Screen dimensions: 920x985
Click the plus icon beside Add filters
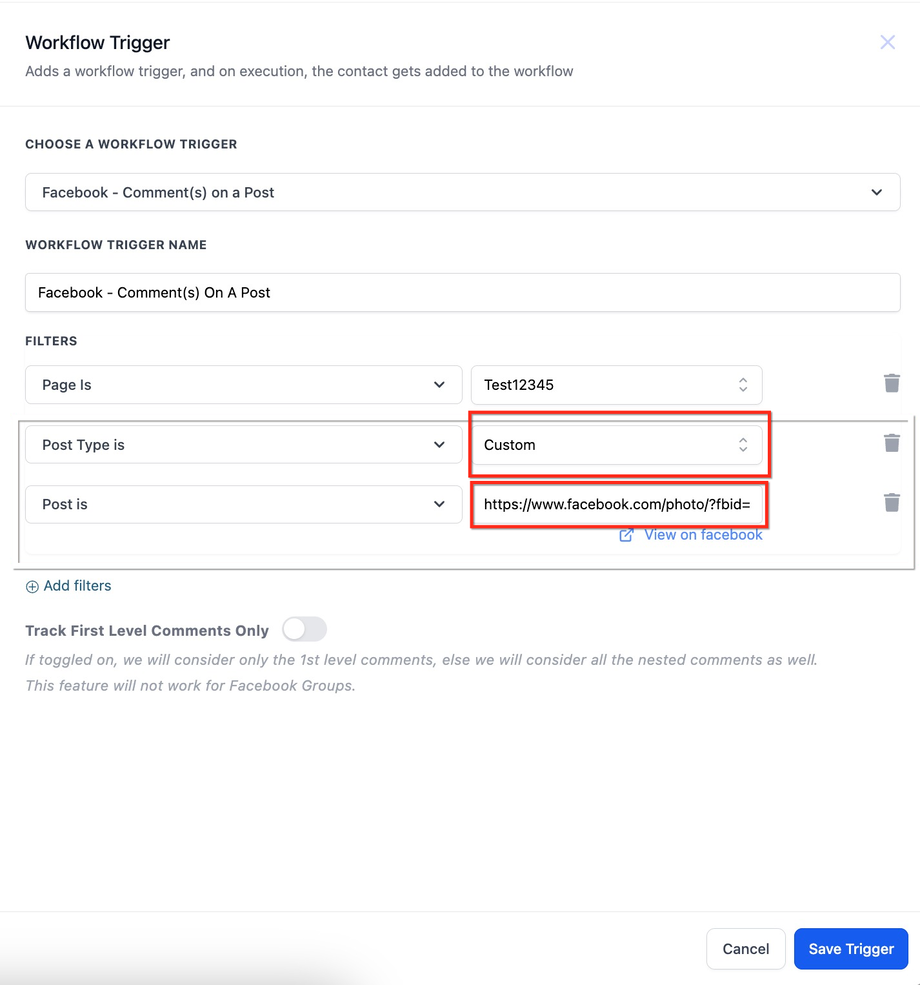click(x=32, y=586)
